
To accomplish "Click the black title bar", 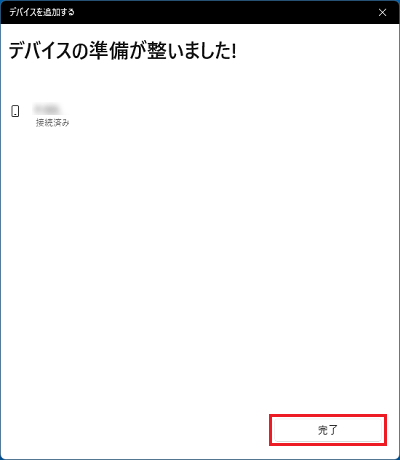I will (x=200, y=12).
